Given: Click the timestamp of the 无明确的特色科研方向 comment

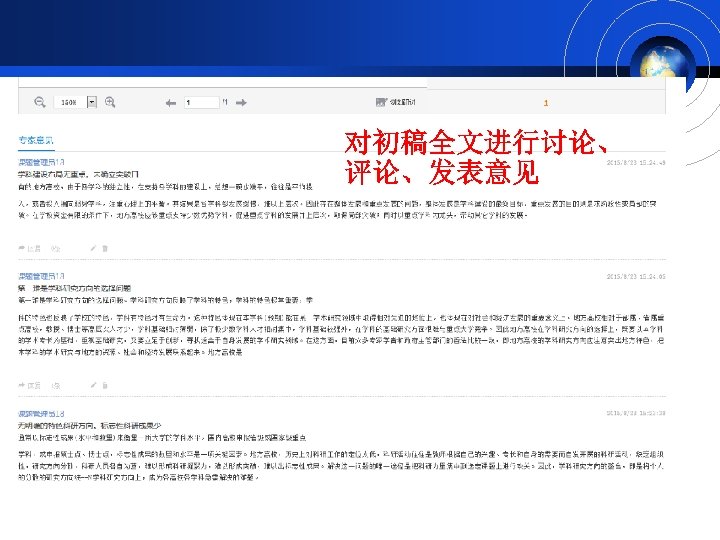Looking at the screenshot, I should tap(636, 413).
